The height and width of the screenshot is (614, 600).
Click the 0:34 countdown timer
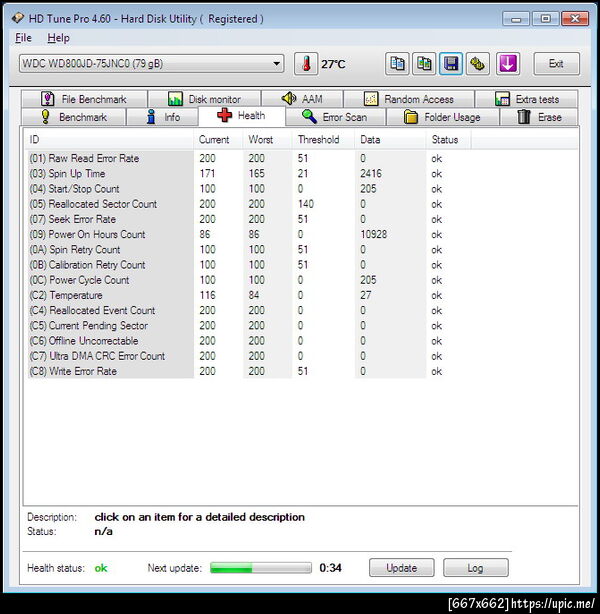[330, 568]
